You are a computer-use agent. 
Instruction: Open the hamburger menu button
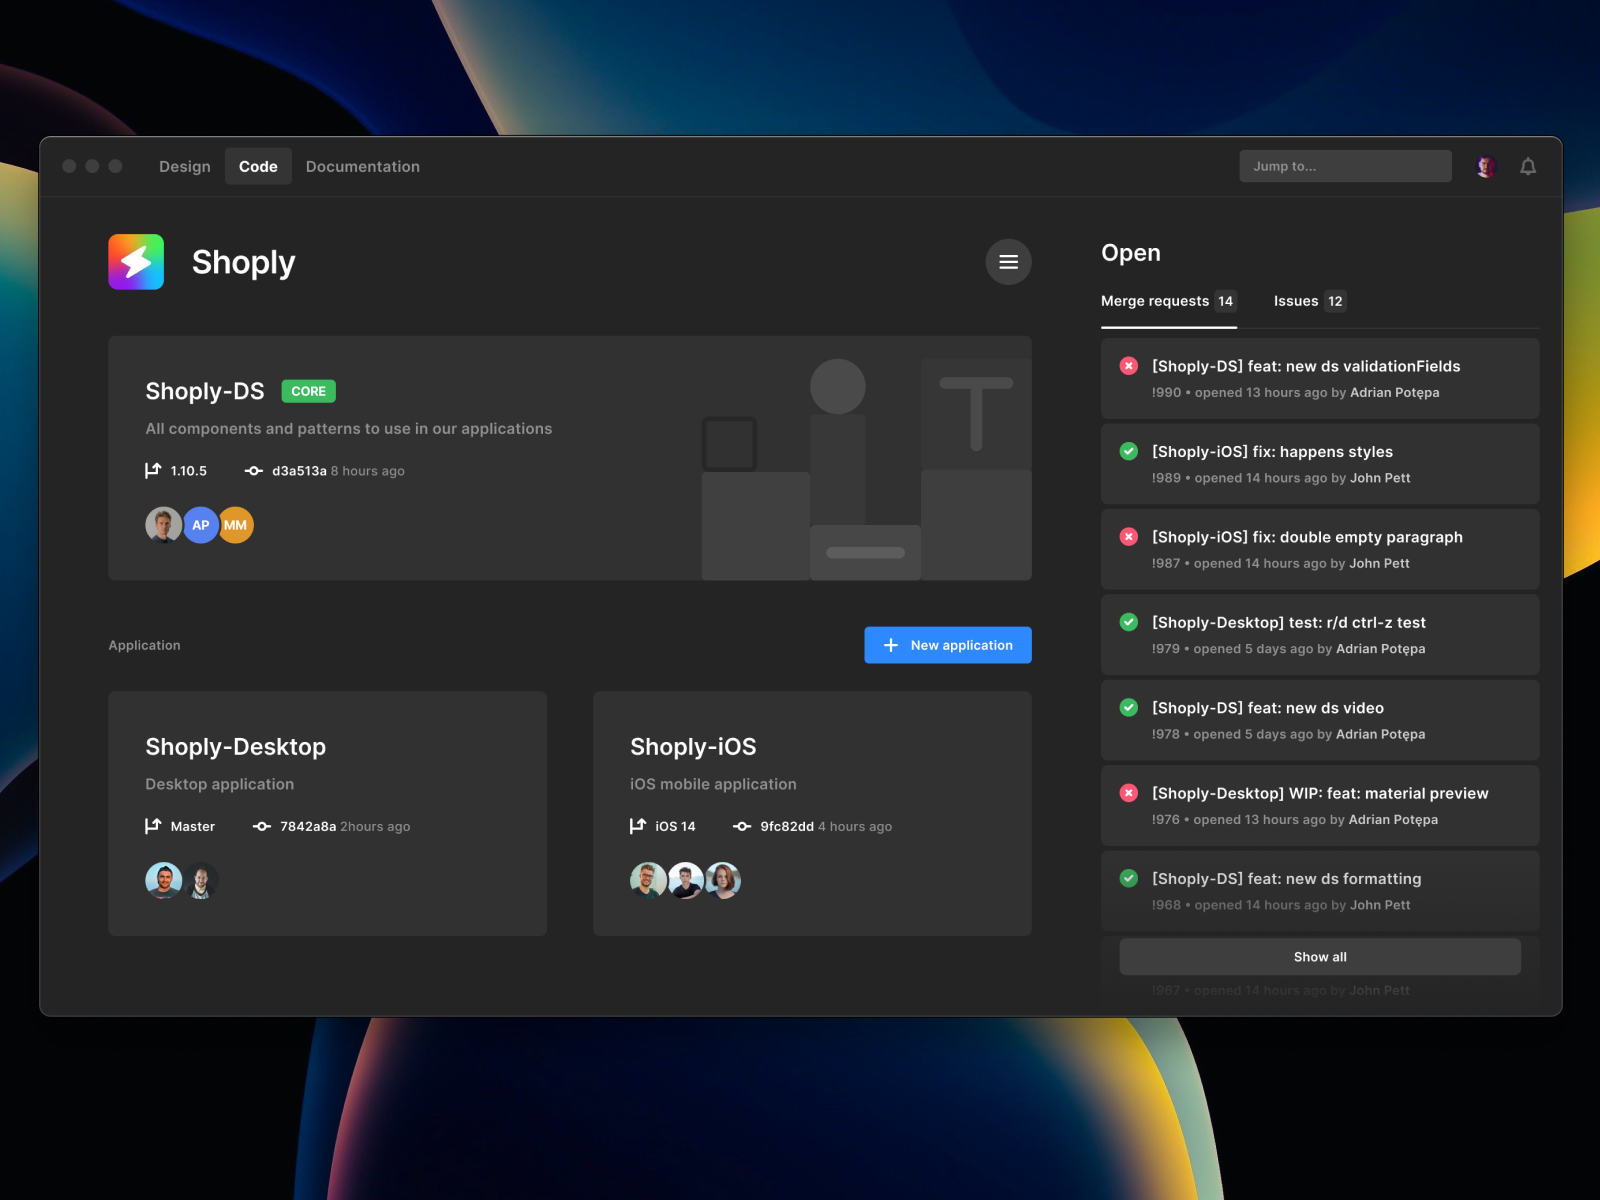coord(1008,262)
